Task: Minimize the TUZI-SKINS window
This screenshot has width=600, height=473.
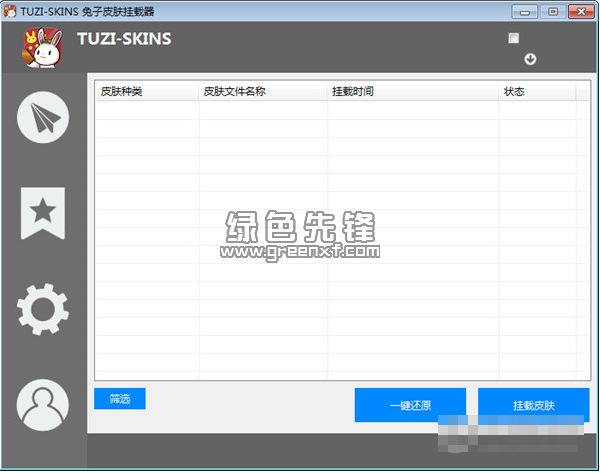Action: tap(525, 12)
